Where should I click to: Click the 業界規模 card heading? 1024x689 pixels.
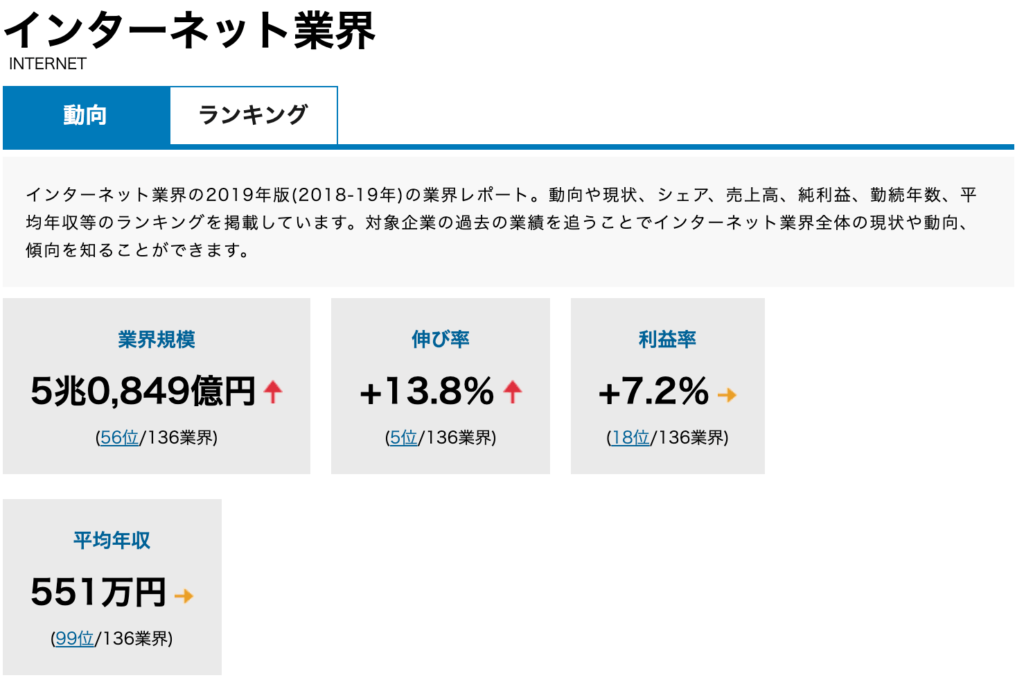coord(156,340)
